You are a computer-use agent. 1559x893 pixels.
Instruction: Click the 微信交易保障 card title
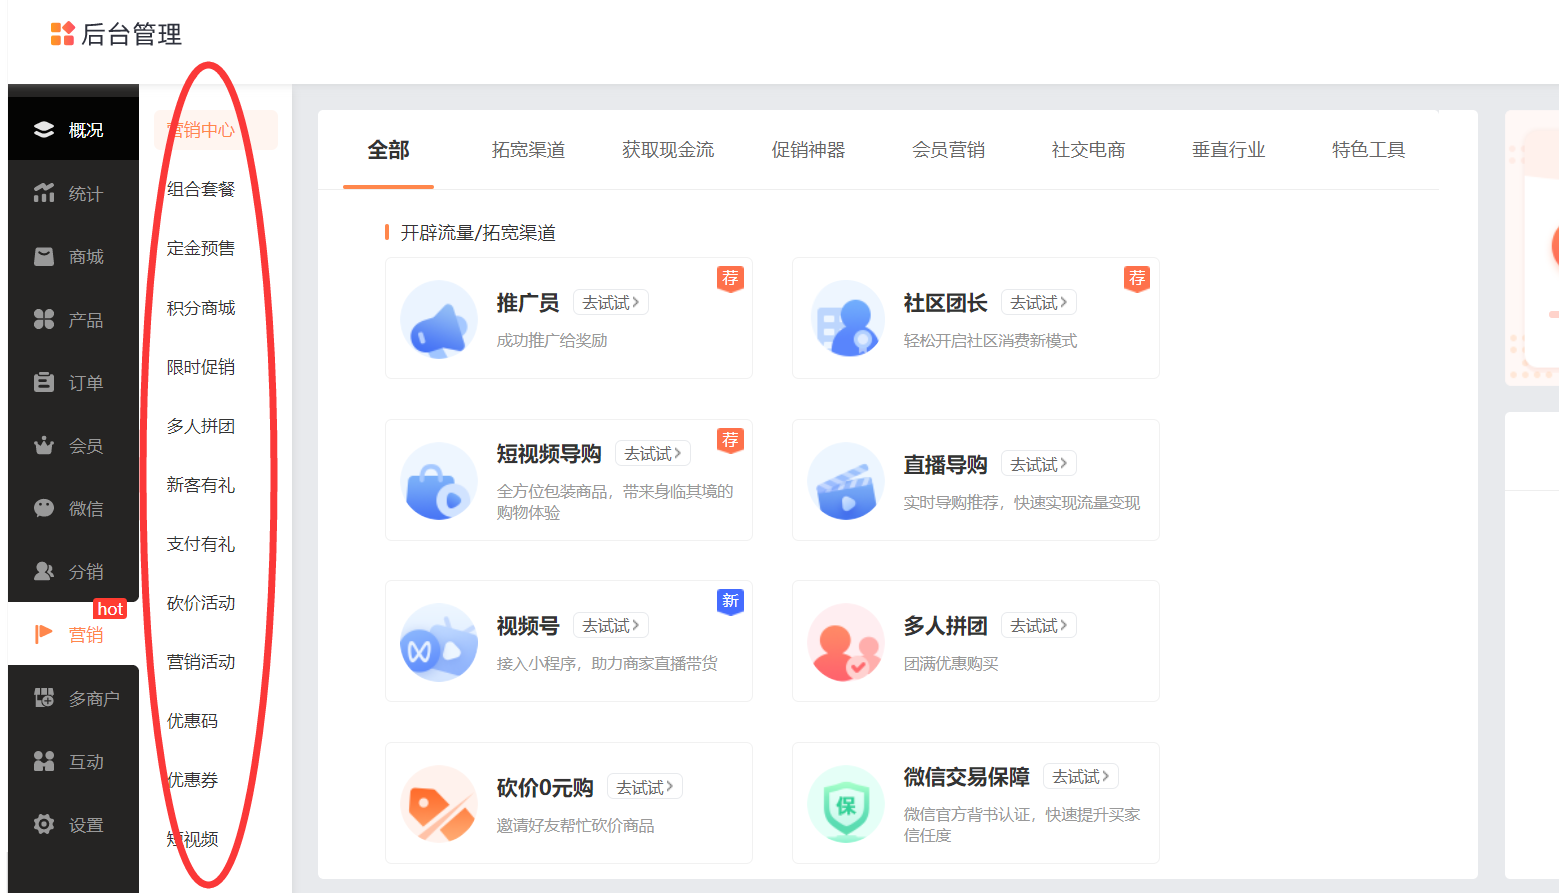[966, 777]
